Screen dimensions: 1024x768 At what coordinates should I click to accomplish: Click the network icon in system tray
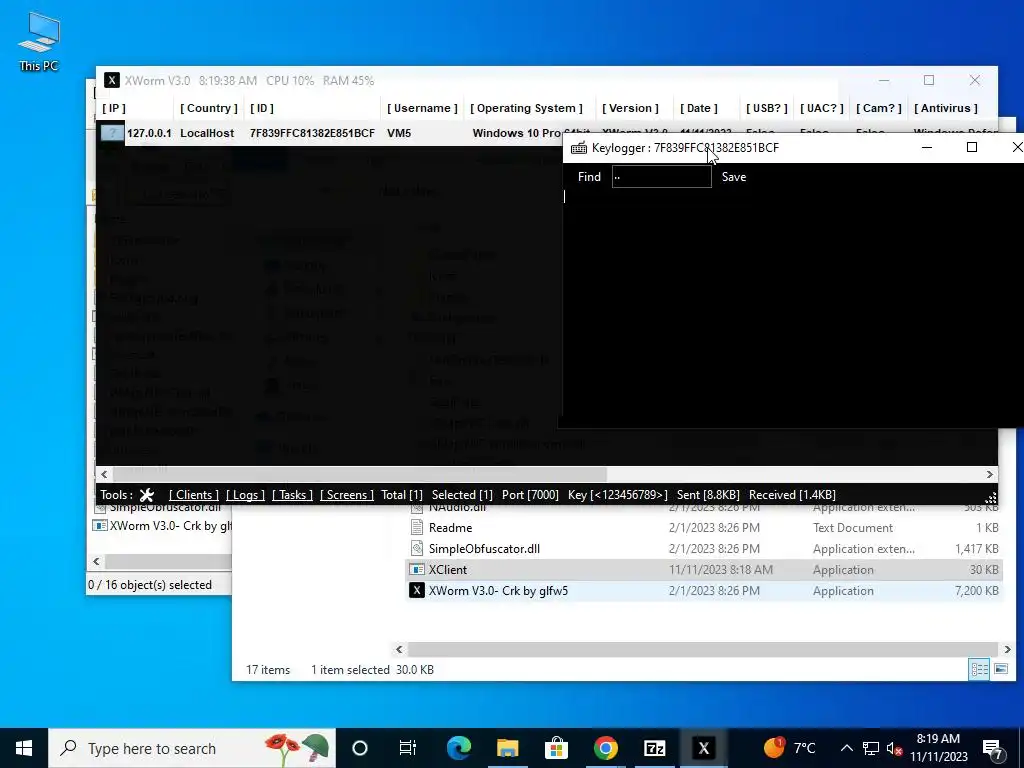click(871, 749)
